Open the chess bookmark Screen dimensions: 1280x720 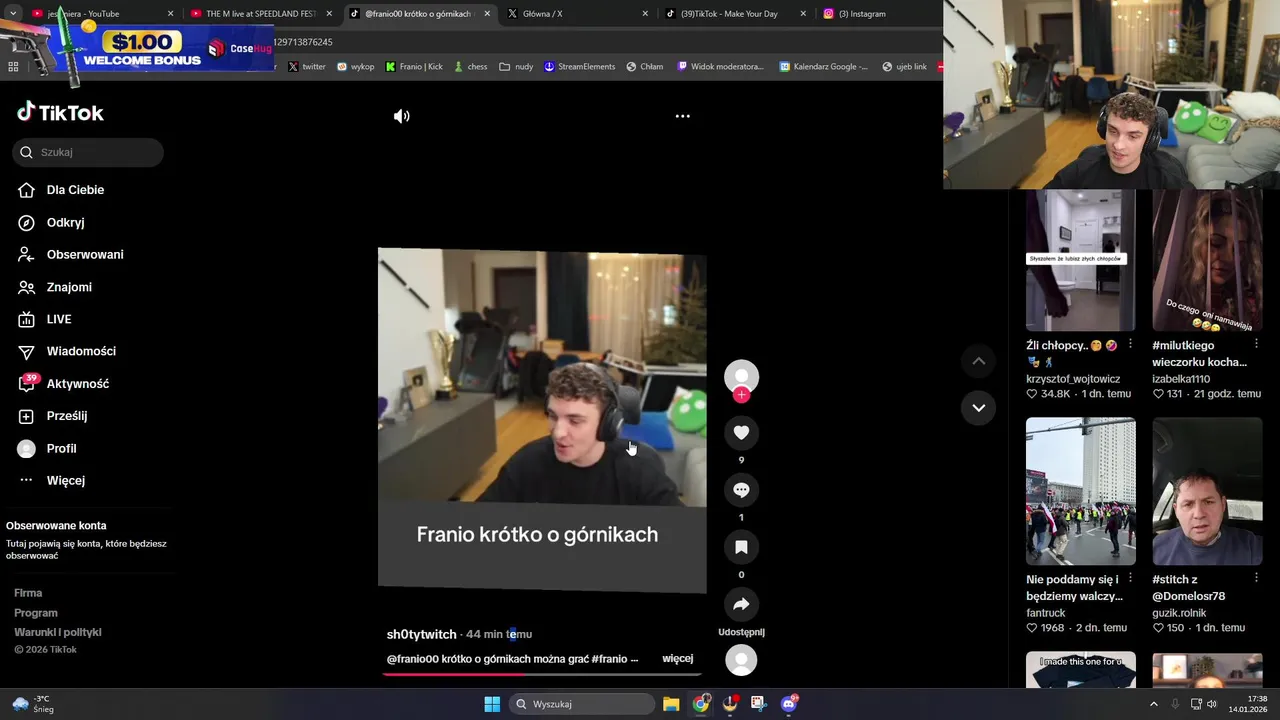point(471,67)
